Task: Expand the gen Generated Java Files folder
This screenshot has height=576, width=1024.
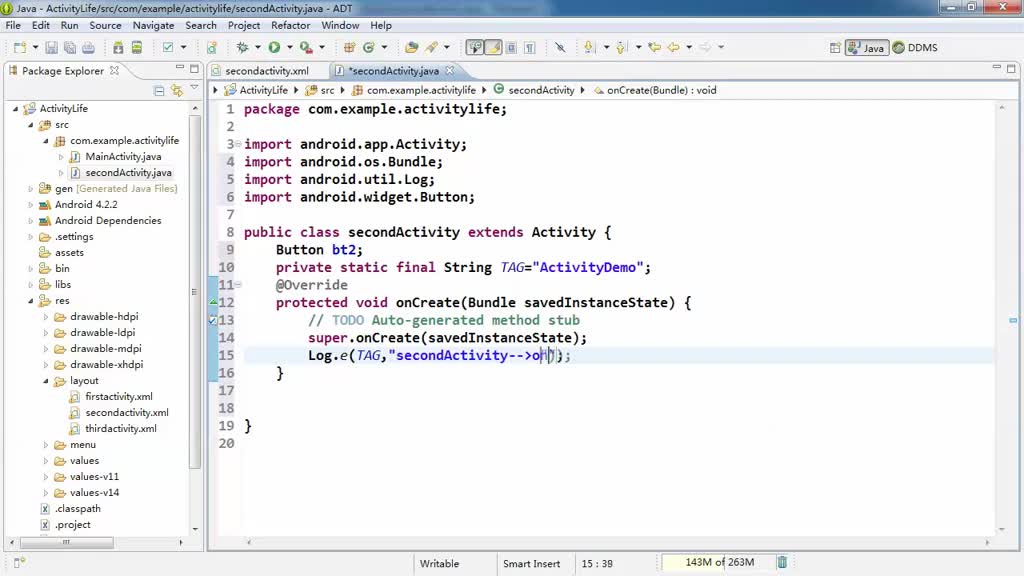Action: pyautogui.click(x=30, y=189)
